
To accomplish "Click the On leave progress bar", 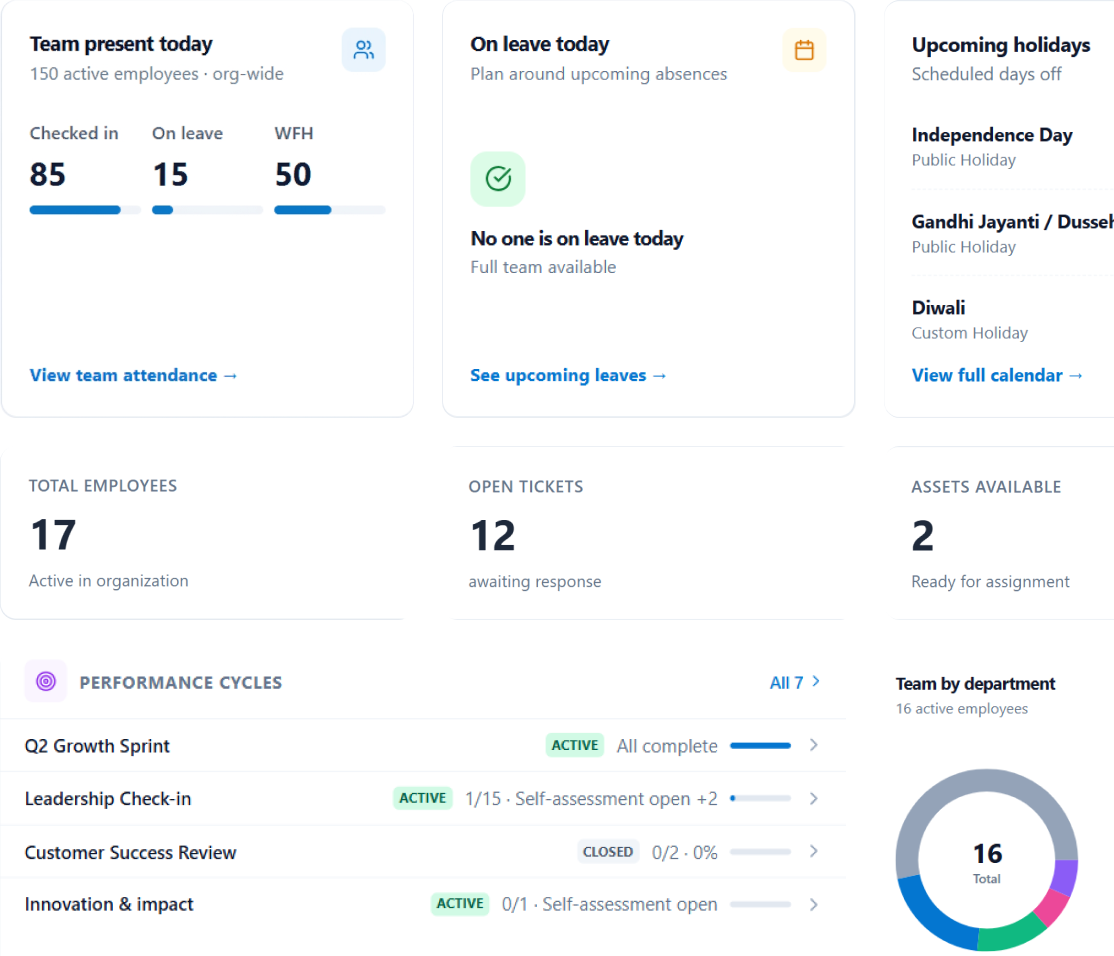I will (207, 210).
